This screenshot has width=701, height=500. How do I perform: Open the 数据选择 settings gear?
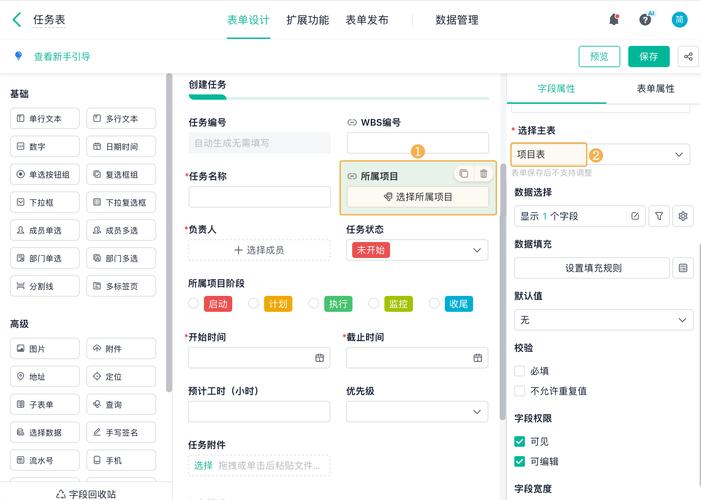(683, 216)
